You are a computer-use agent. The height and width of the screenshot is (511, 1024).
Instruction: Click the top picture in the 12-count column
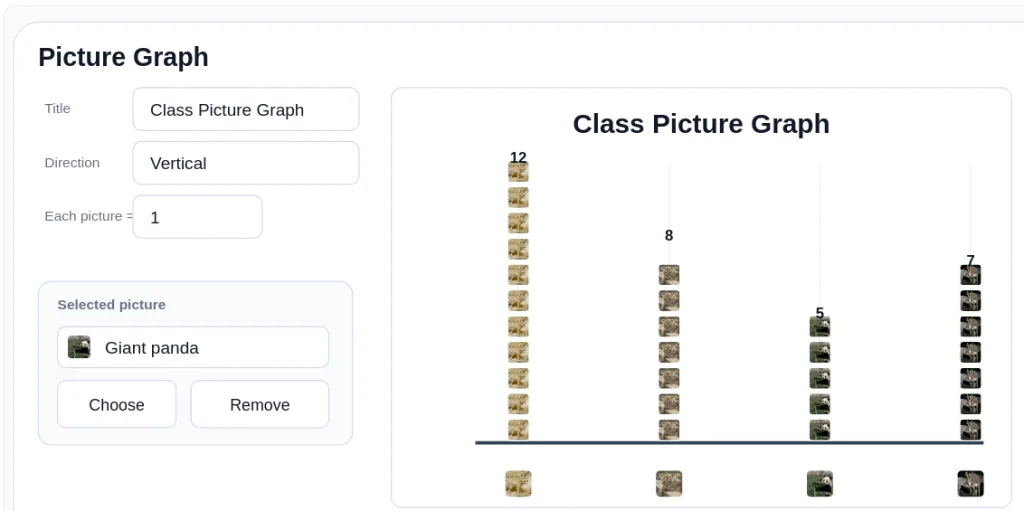click(518, 172)
